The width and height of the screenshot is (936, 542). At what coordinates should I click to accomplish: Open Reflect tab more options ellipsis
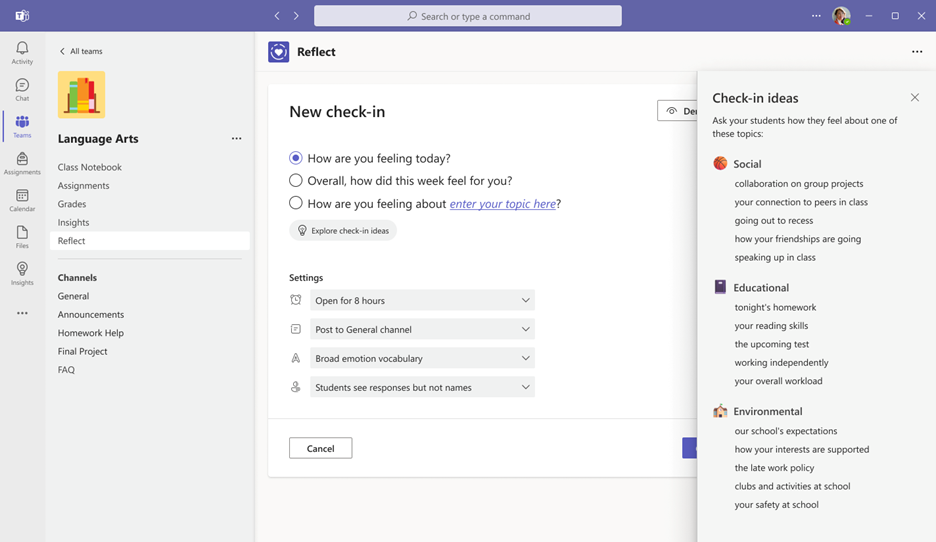coord(917,52)
